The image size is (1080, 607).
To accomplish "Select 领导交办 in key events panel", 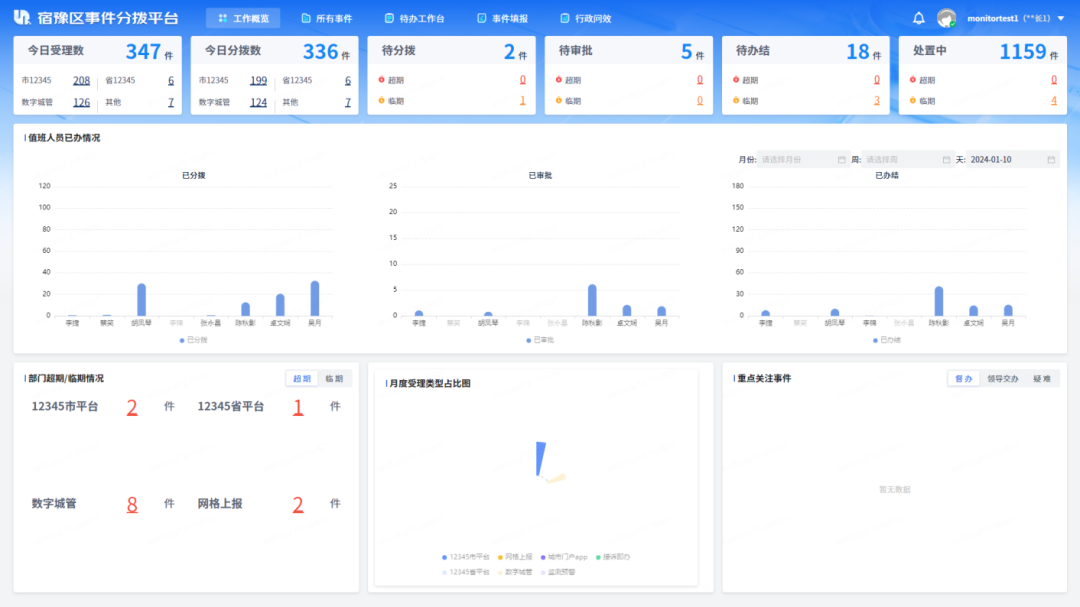I will click(x=1002, y=379).
